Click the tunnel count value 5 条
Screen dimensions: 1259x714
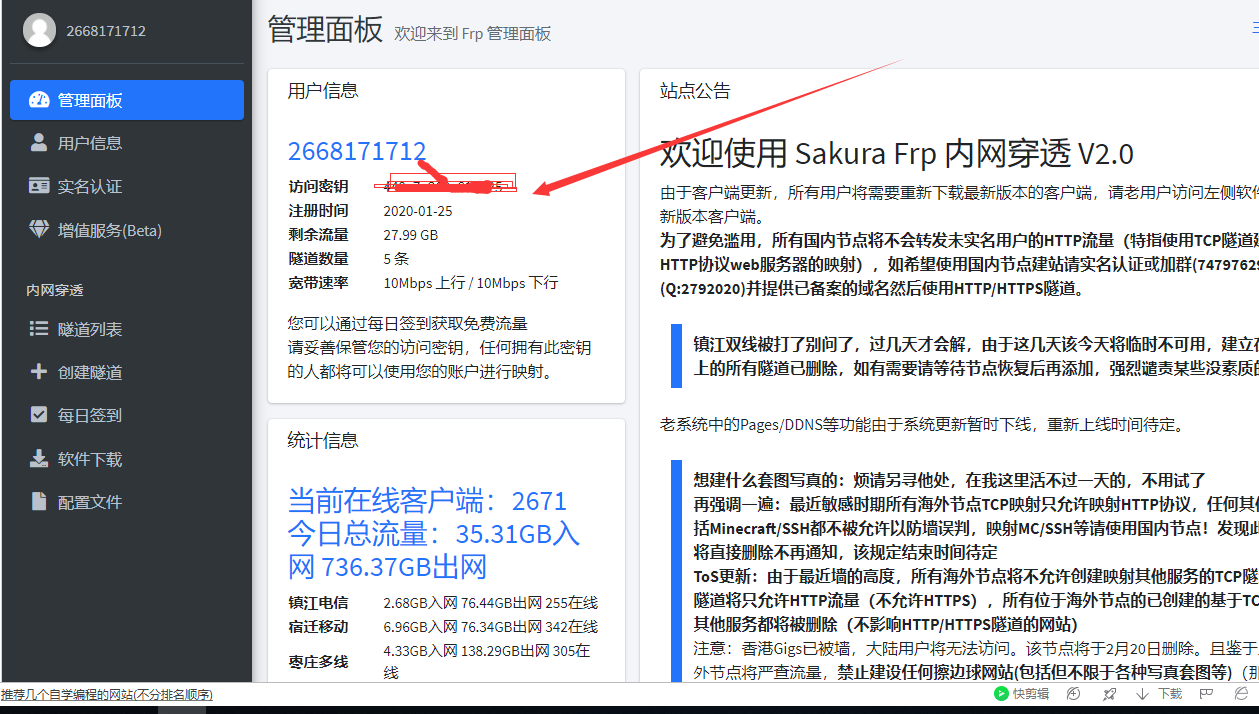396,259
